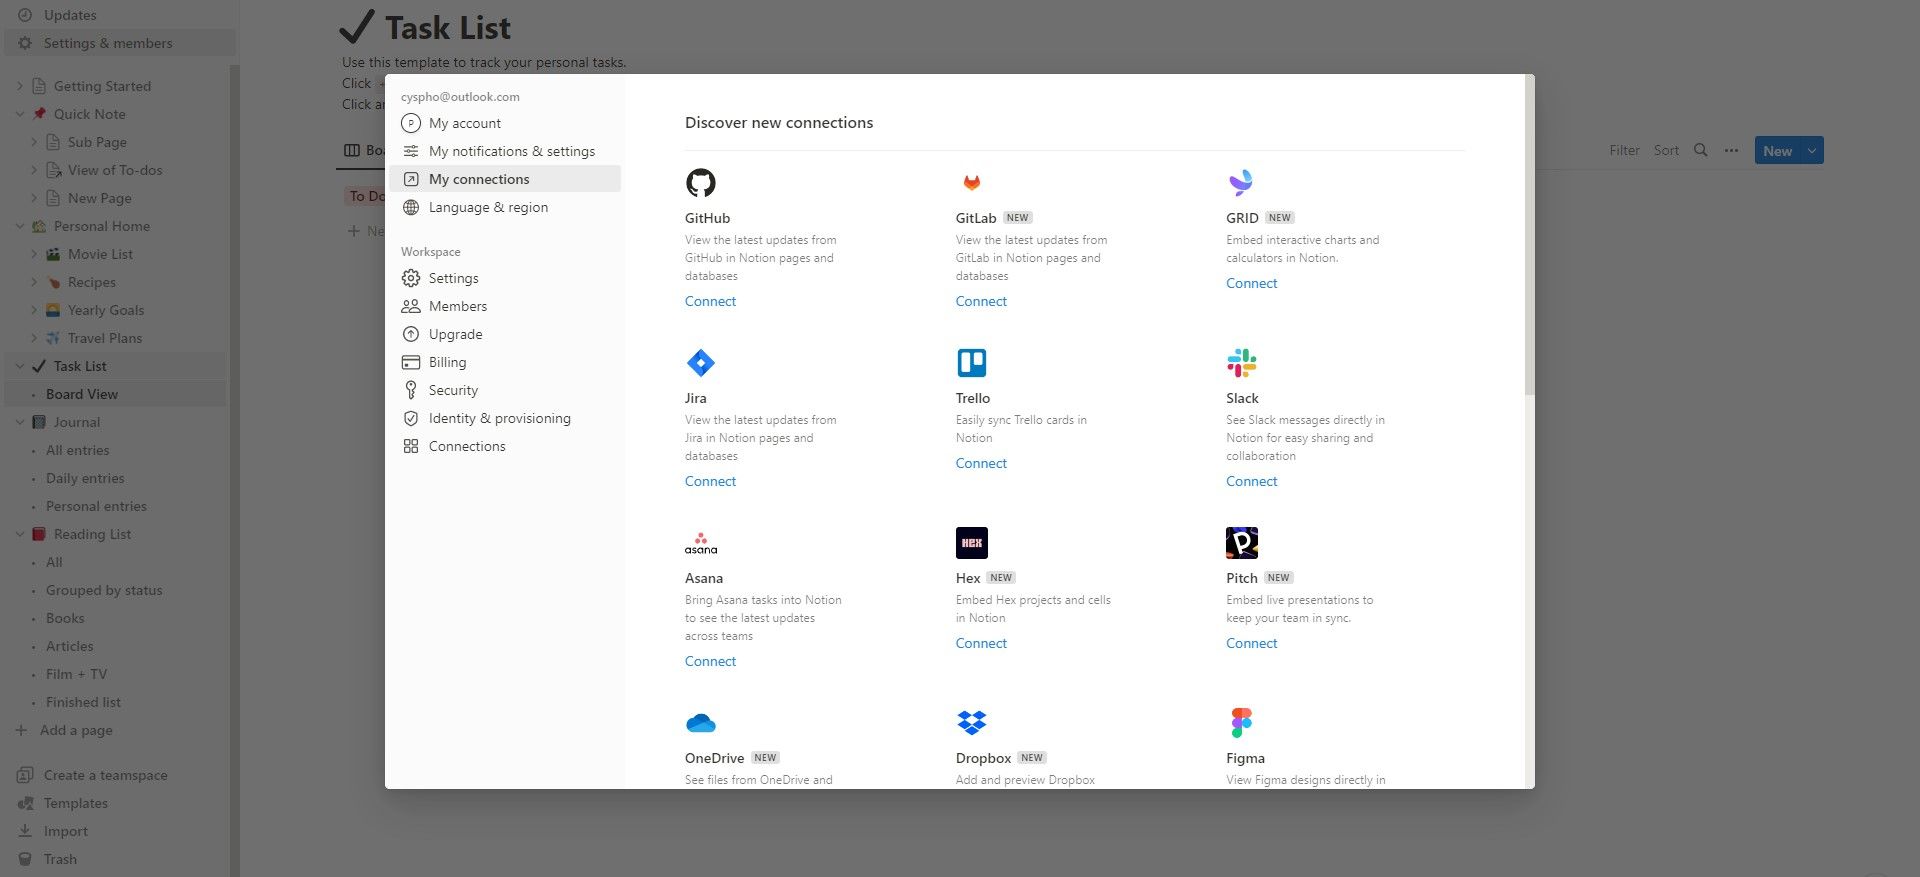Open the Travel Plans page
This screenshot has width=1920, height=877.
pos(105,338)
